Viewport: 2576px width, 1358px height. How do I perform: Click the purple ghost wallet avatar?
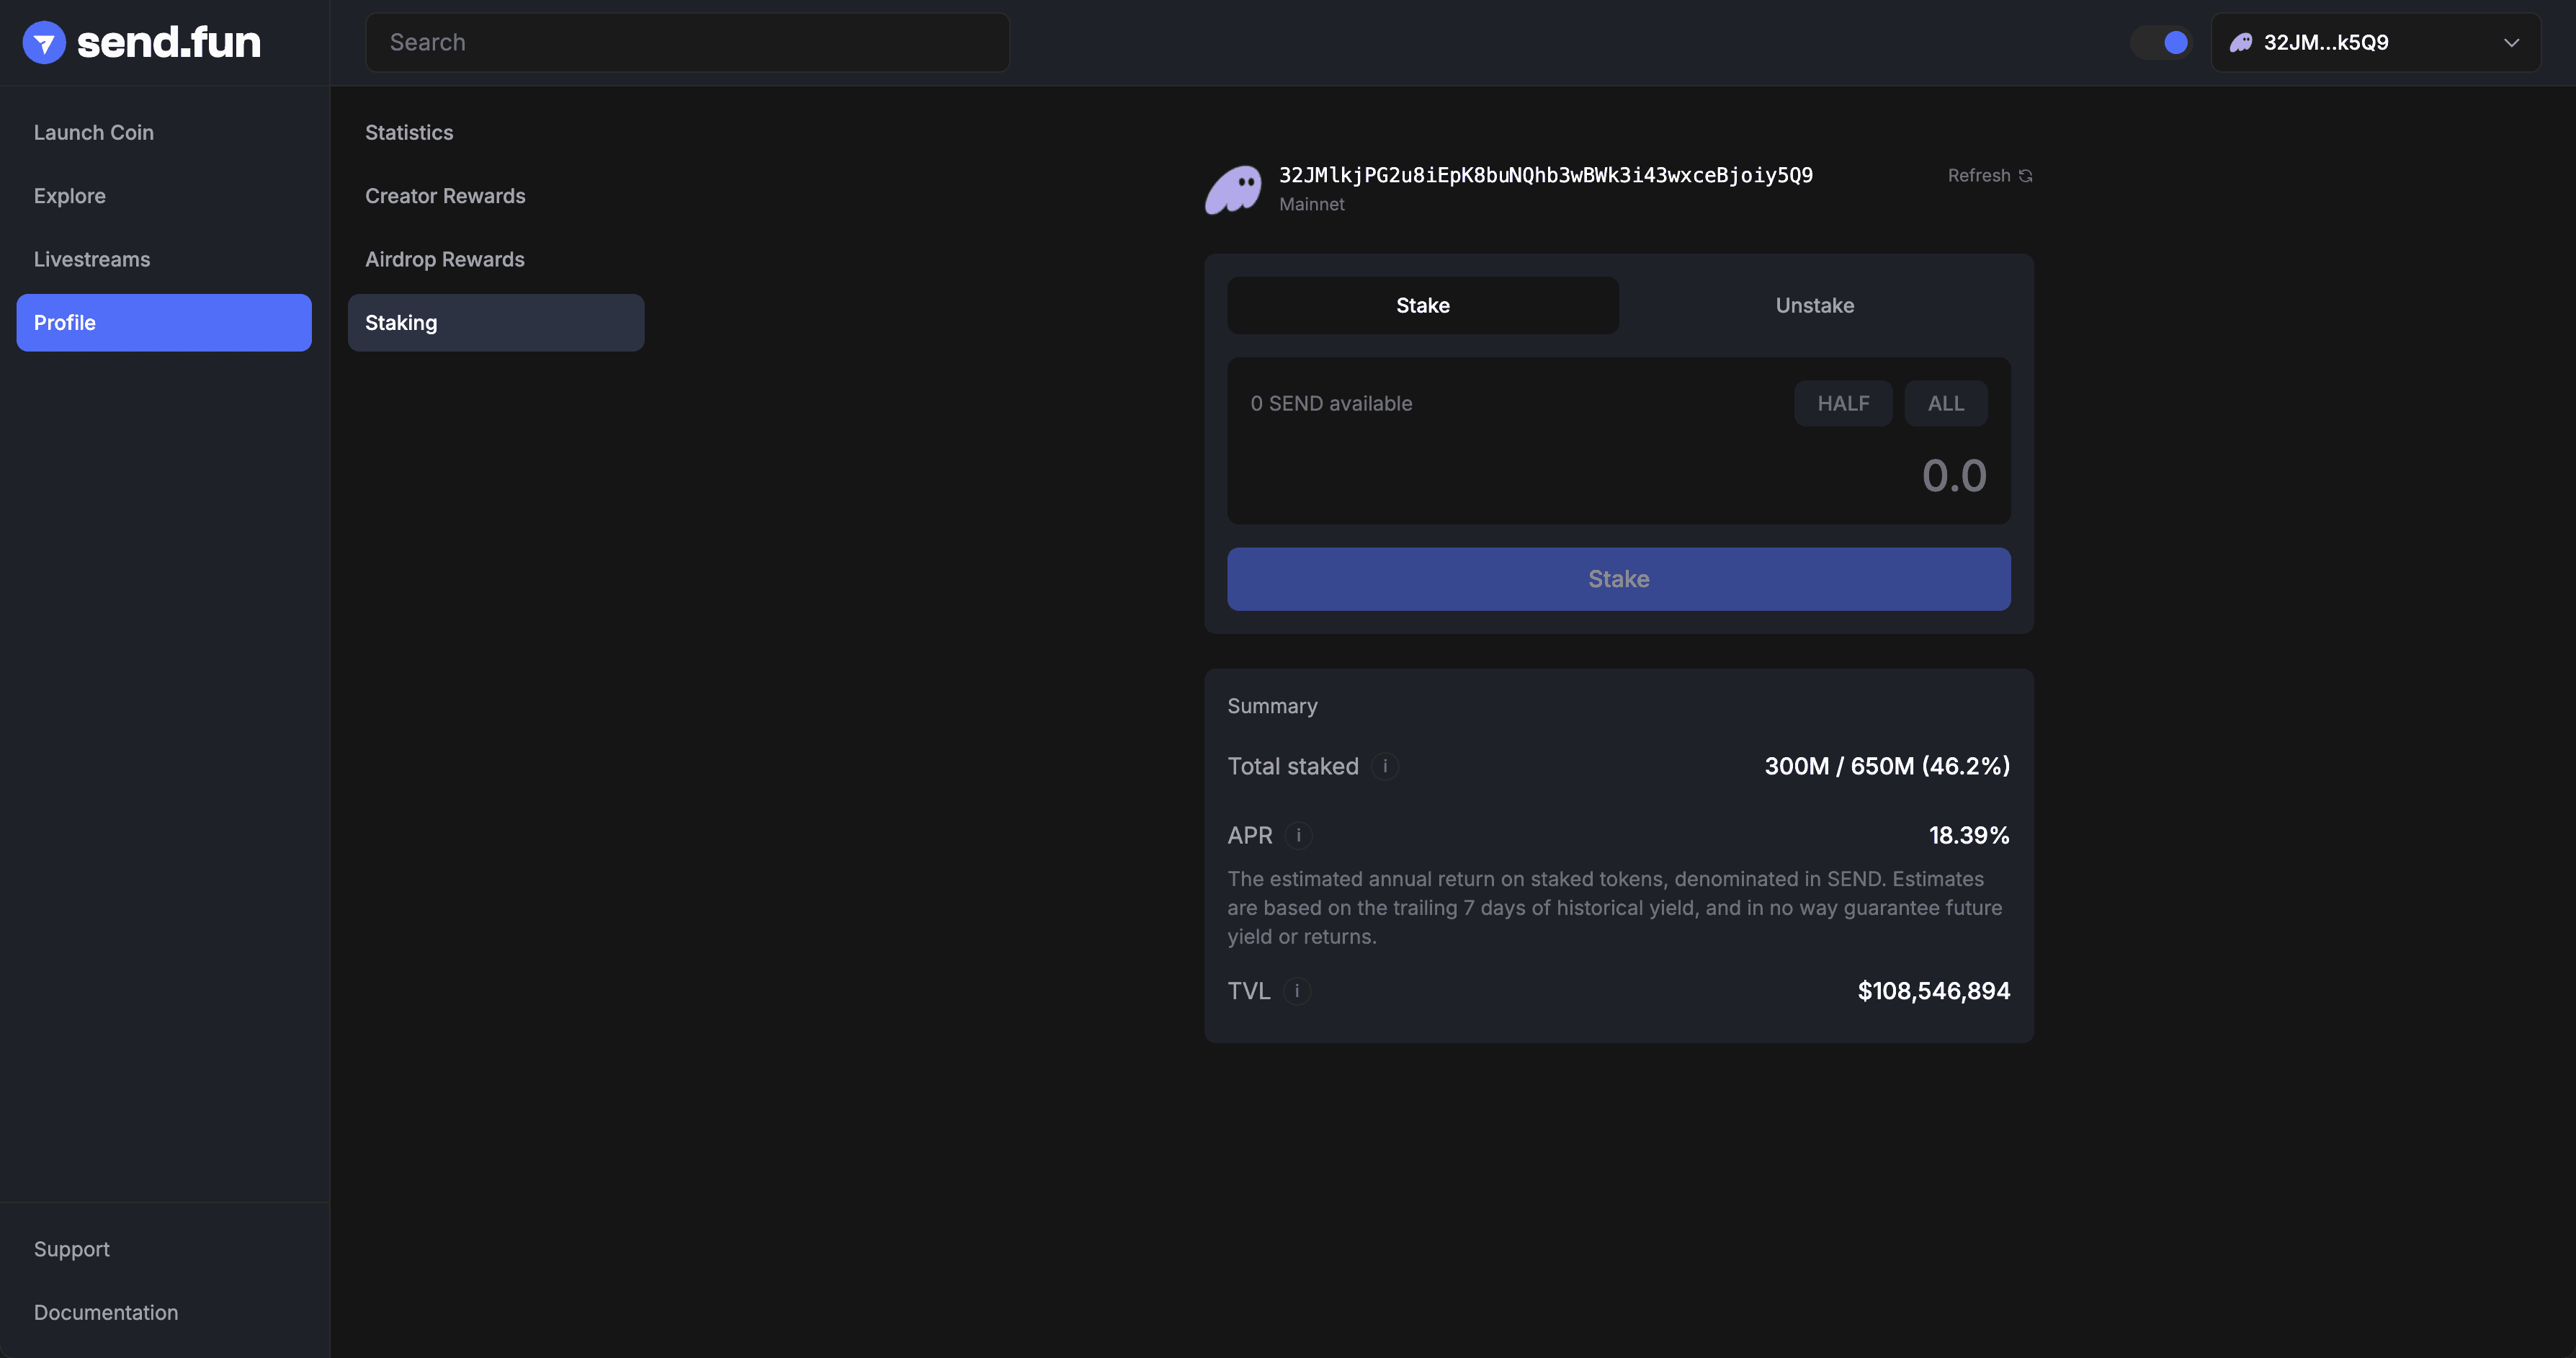1234,189
